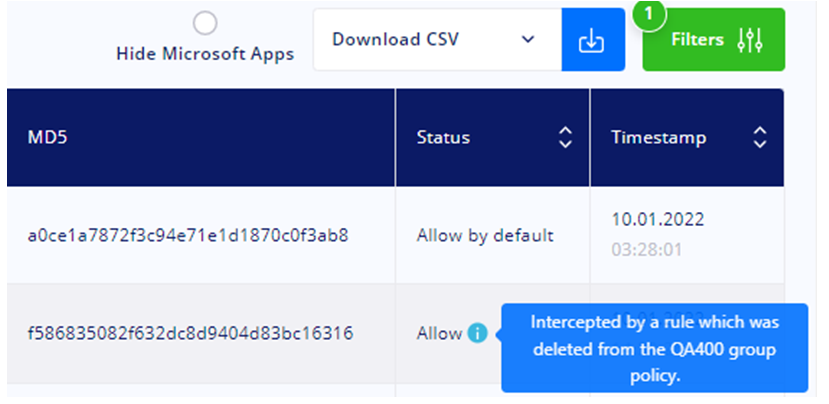Sort by Timestamp using arrows icon
The image size is (829, 404).
click(x=760, y=137)
